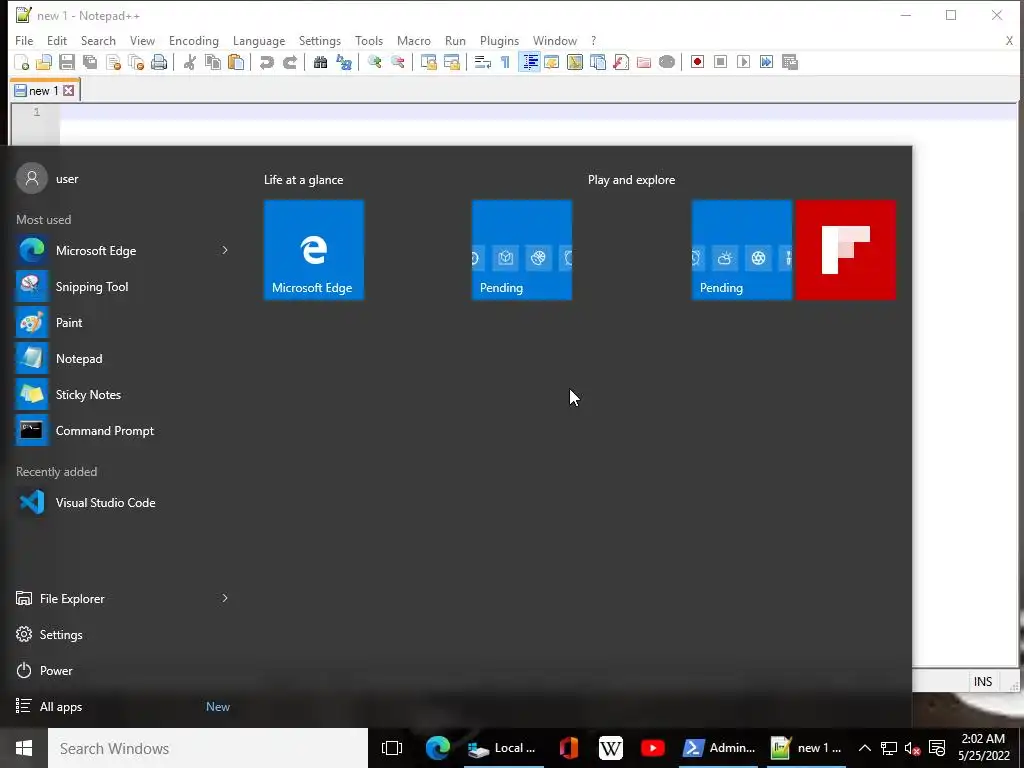Open the Action Center notification icon

[x=937, y=748]
